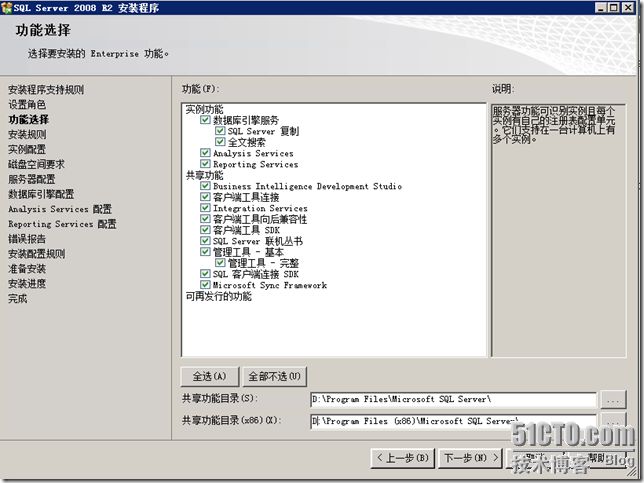Toggle the 管理工具 - 完整 checkbox

point(220,262)
